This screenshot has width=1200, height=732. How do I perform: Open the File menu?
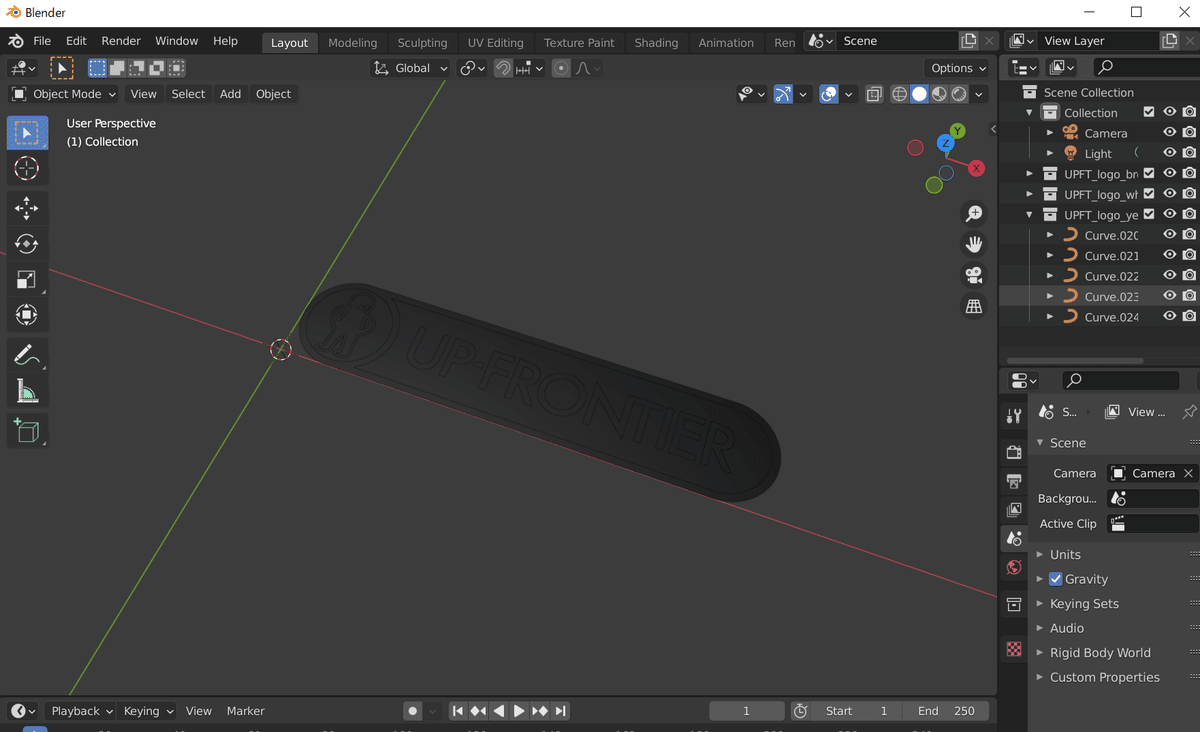pyautogui.click(x=42, y=41)
